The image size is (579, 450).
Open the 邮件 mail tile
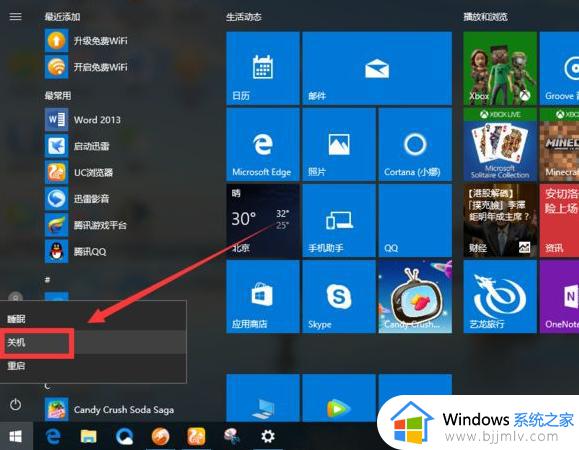point(377,68)
